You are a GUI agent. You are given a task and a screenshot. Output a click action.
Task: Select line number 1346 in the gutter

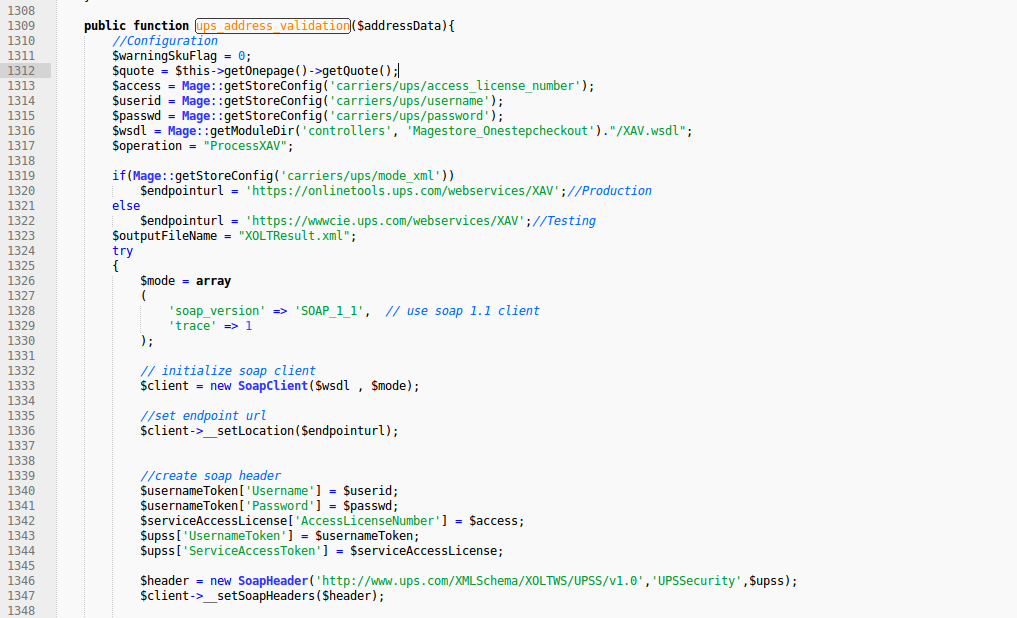[x=21, y=581]
